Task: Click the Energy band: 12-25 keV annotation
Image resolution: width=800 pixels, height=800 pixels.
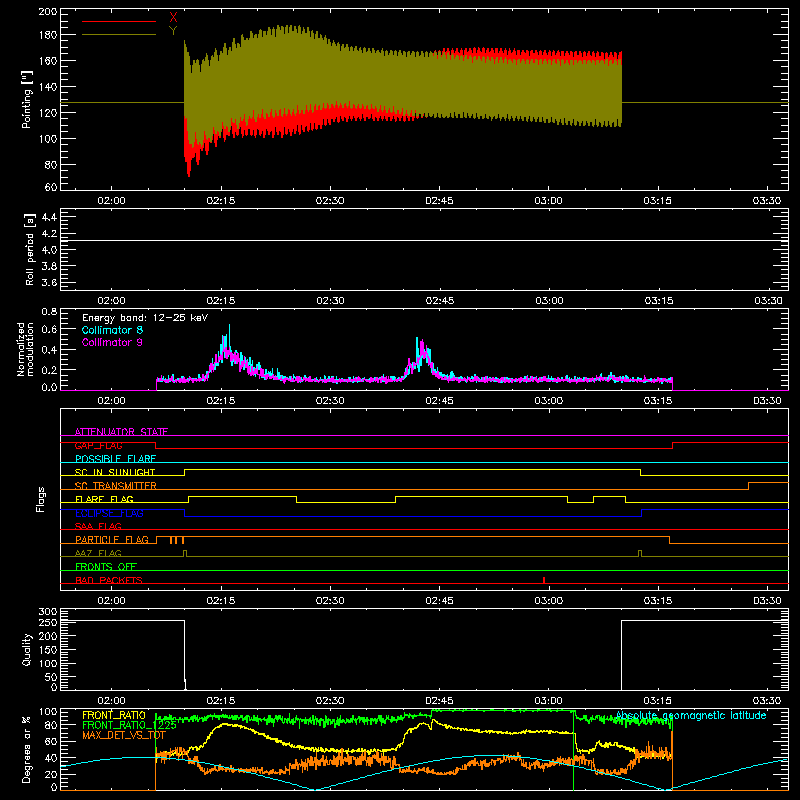Action: click(145, 318)
